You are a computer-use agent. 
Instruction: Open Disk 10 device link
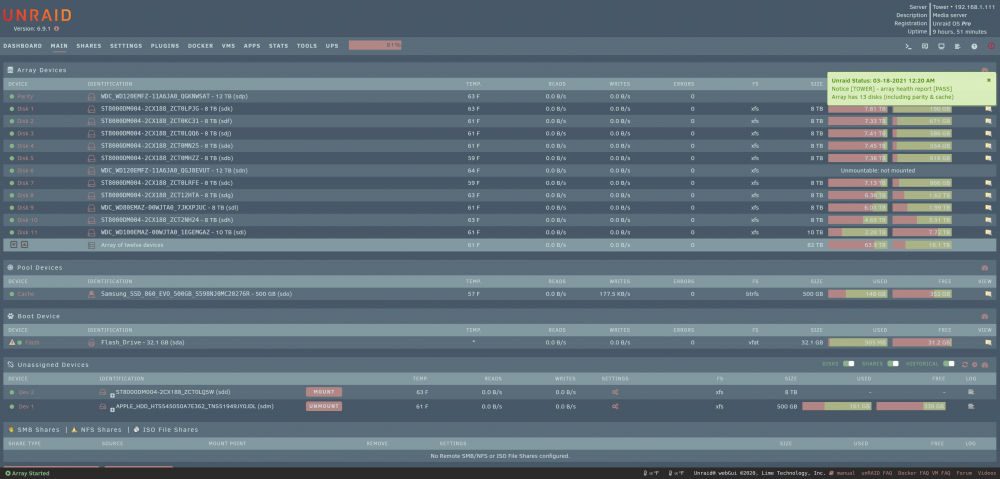27,220
